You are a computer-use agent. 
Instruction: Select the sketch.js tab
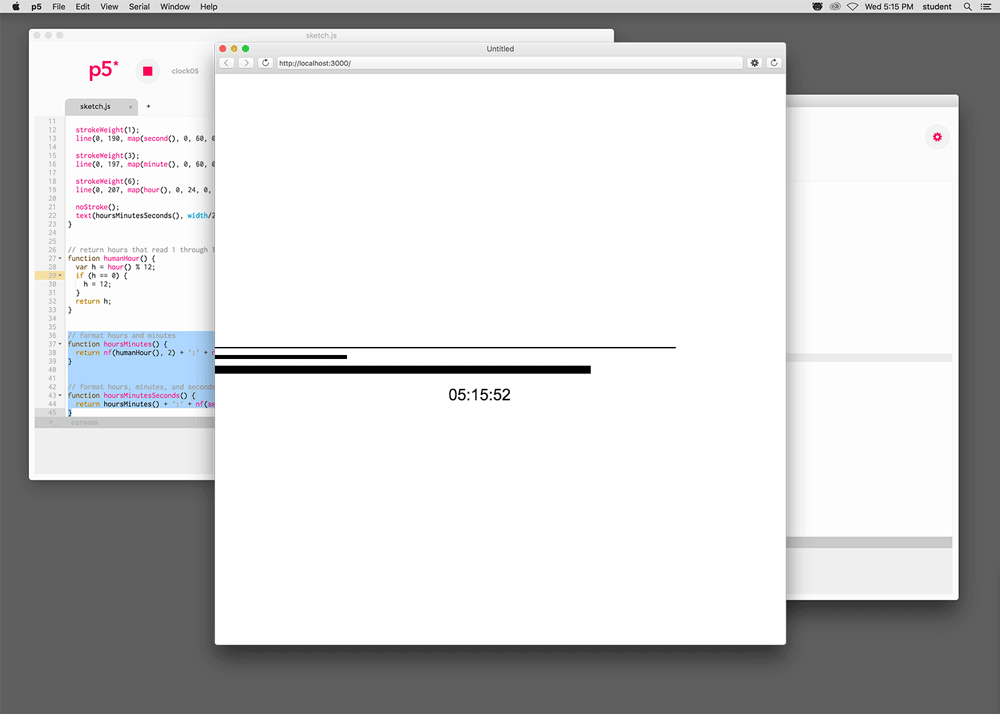(95, 106)
